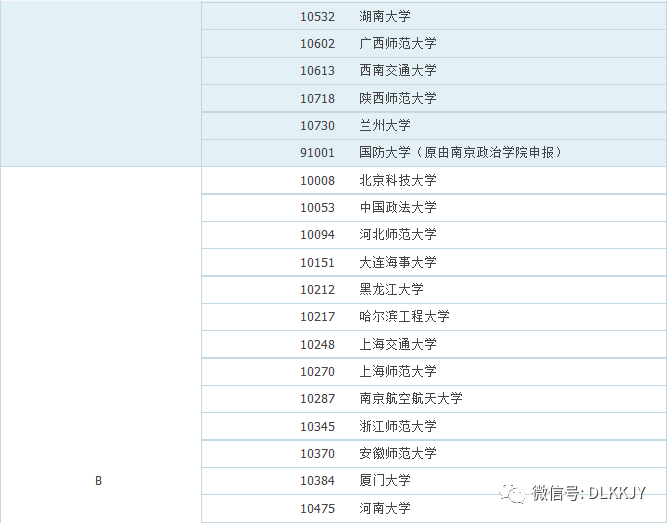Select the grade B label cell
This screenshot has width=667, height=523.
point(98,481)
